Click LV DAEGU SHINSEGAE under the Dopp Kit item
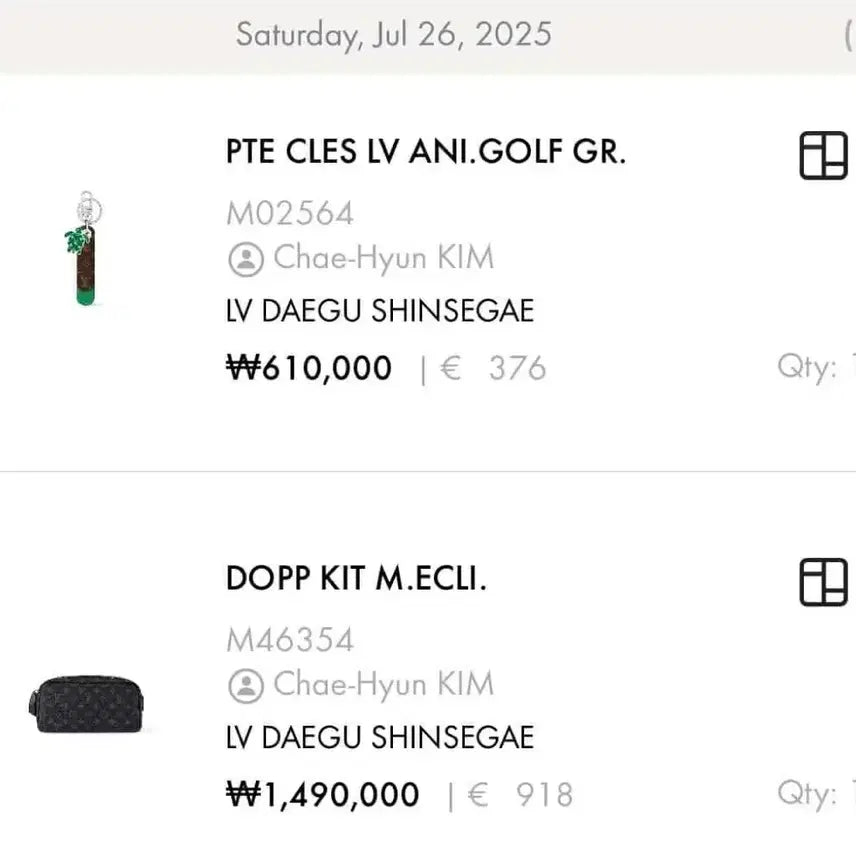The image size is (856, 856). pyautogui.click(x=380, y=737)
